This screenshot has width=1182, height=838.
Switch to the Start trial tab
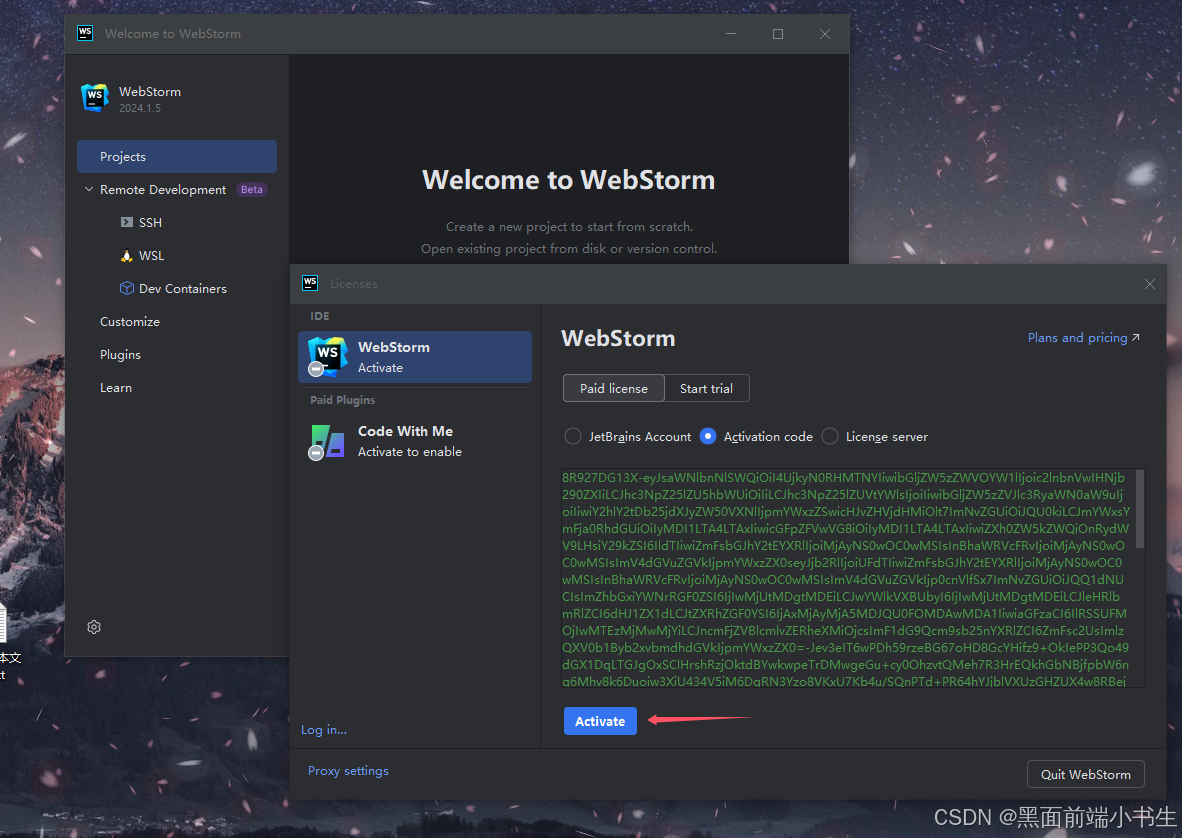point(706,388)
